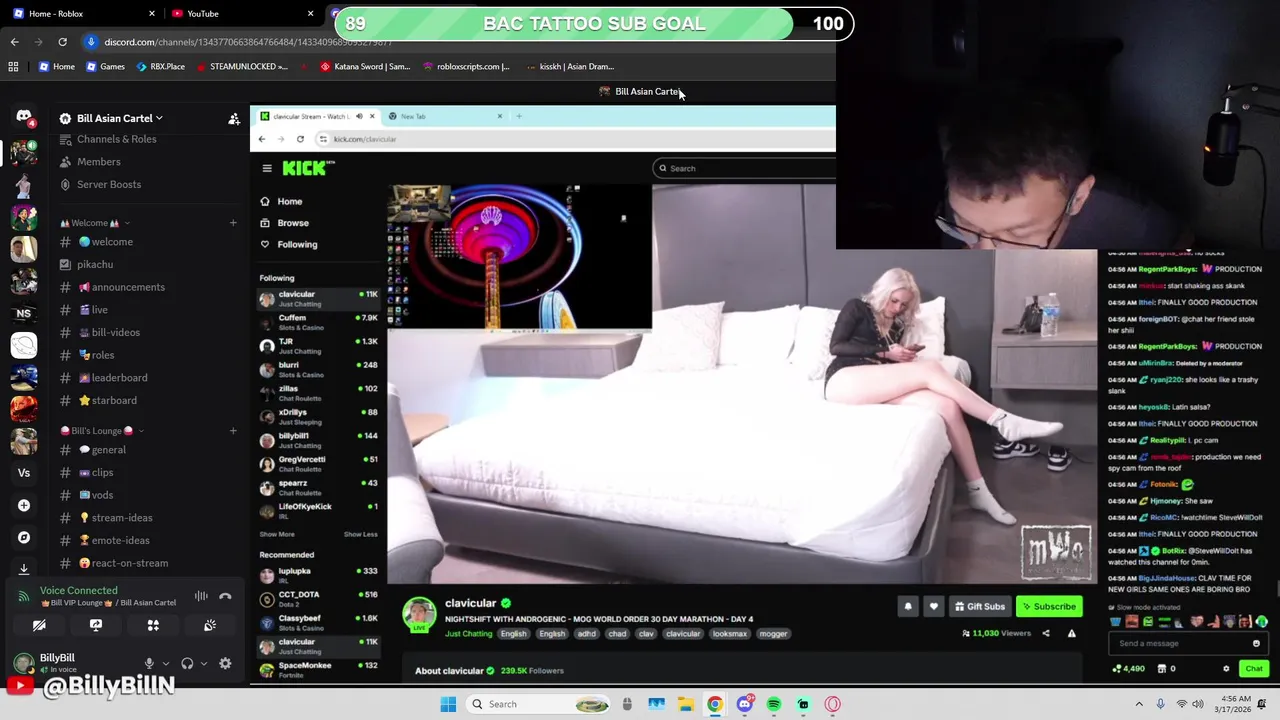This screenshot has height=720, width=1280.
Task: Add a channel to Bill's Lounge category
Action: coord(233,431)
